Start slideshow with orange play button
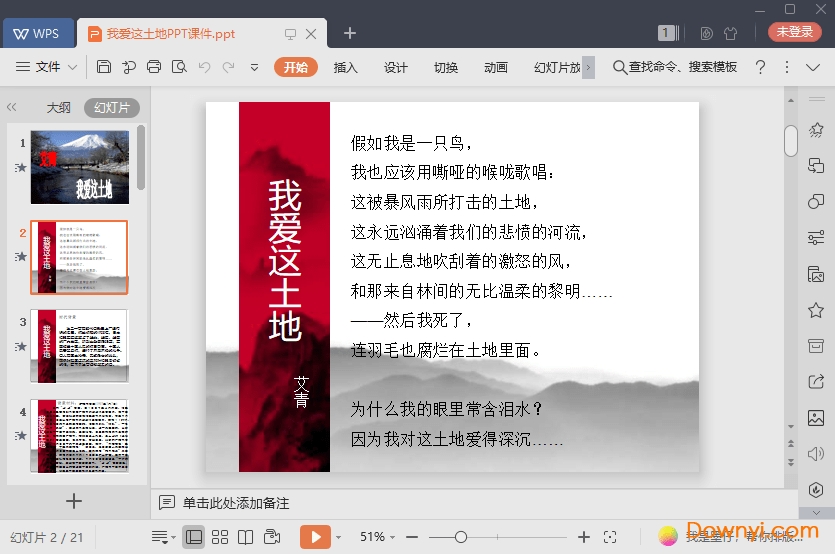The height and width of the screenshot is (554, 835). pos(315,537)
